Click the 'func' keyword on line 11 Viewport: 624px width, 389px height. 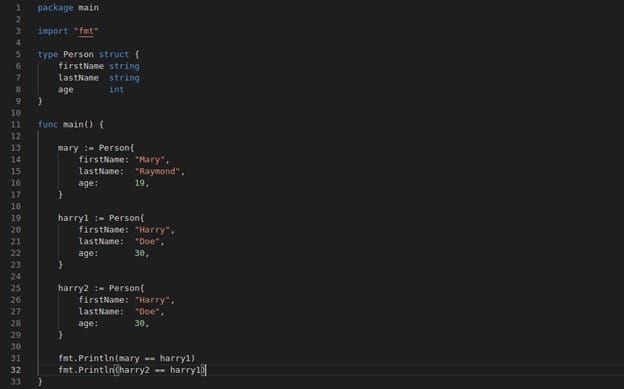click(48, 125)
